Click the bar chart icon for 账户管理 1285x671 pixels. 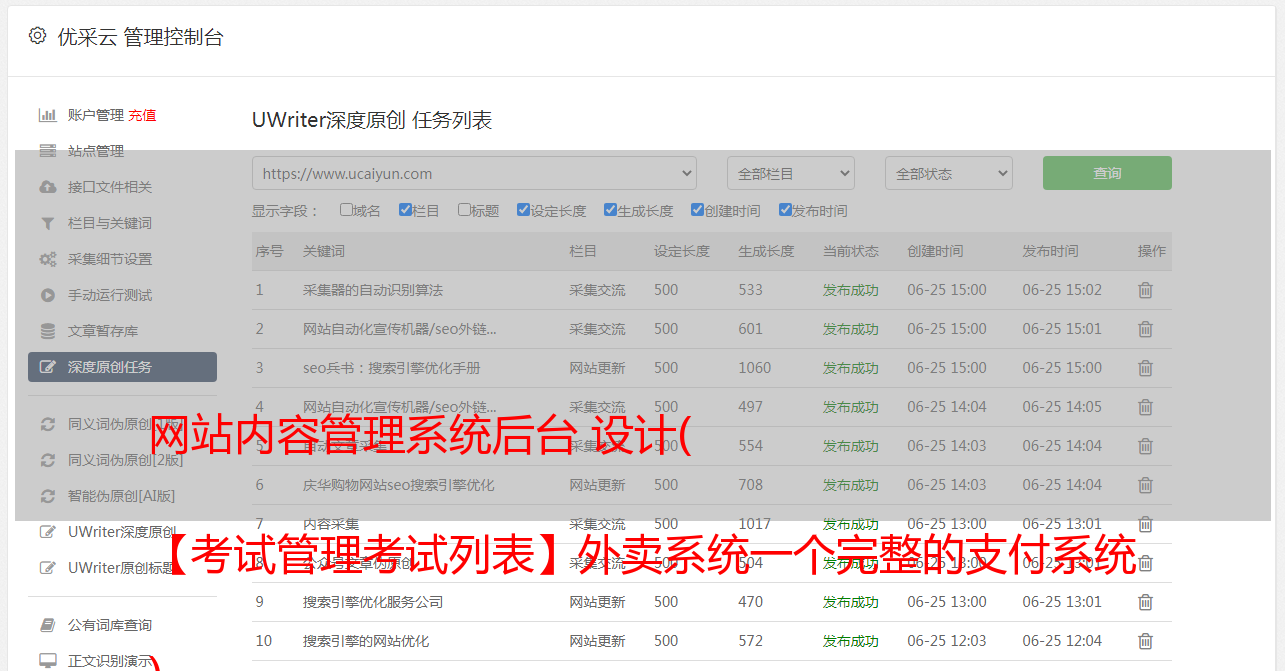pyautogui.click(x=47, y=115)
